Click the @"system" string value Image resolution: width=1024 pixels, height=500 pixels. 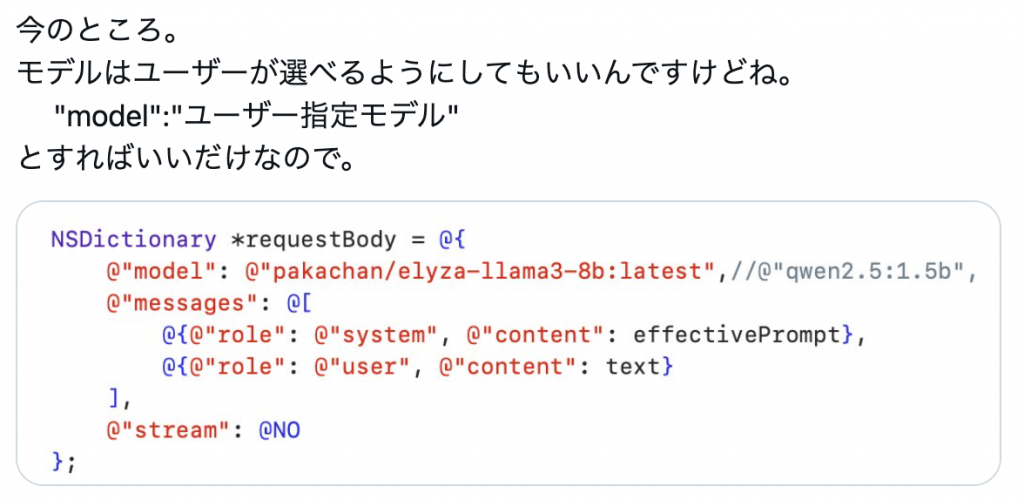point(375,335)
